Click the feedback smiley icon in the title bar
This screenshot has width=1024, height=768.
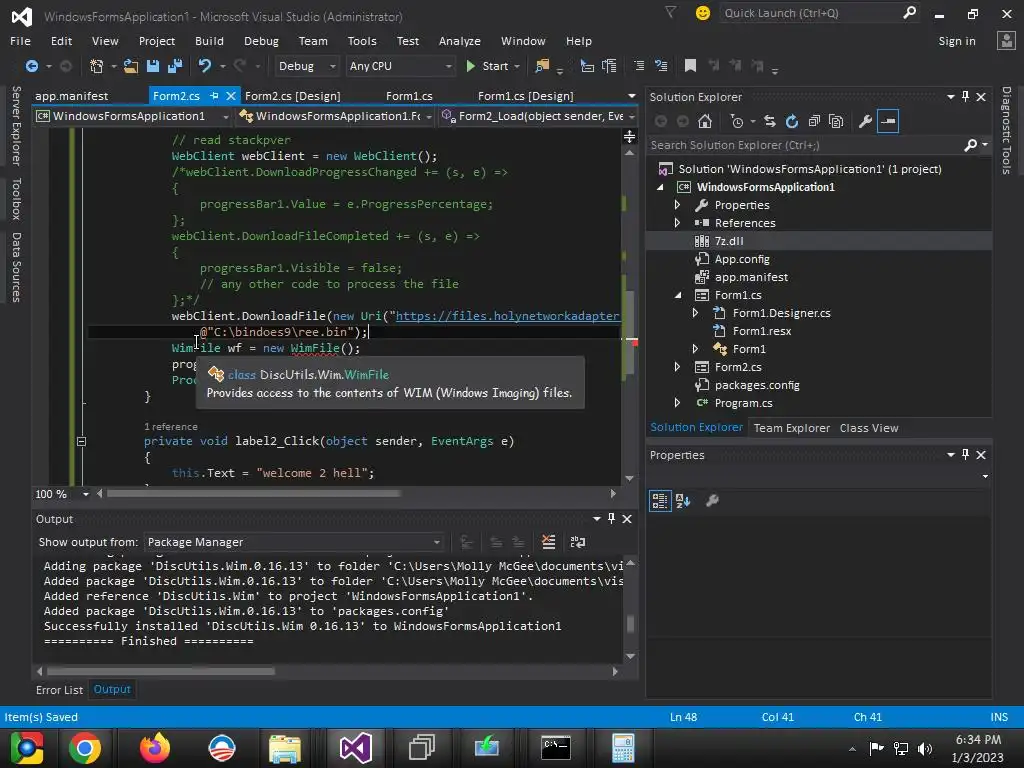(703, 13)
